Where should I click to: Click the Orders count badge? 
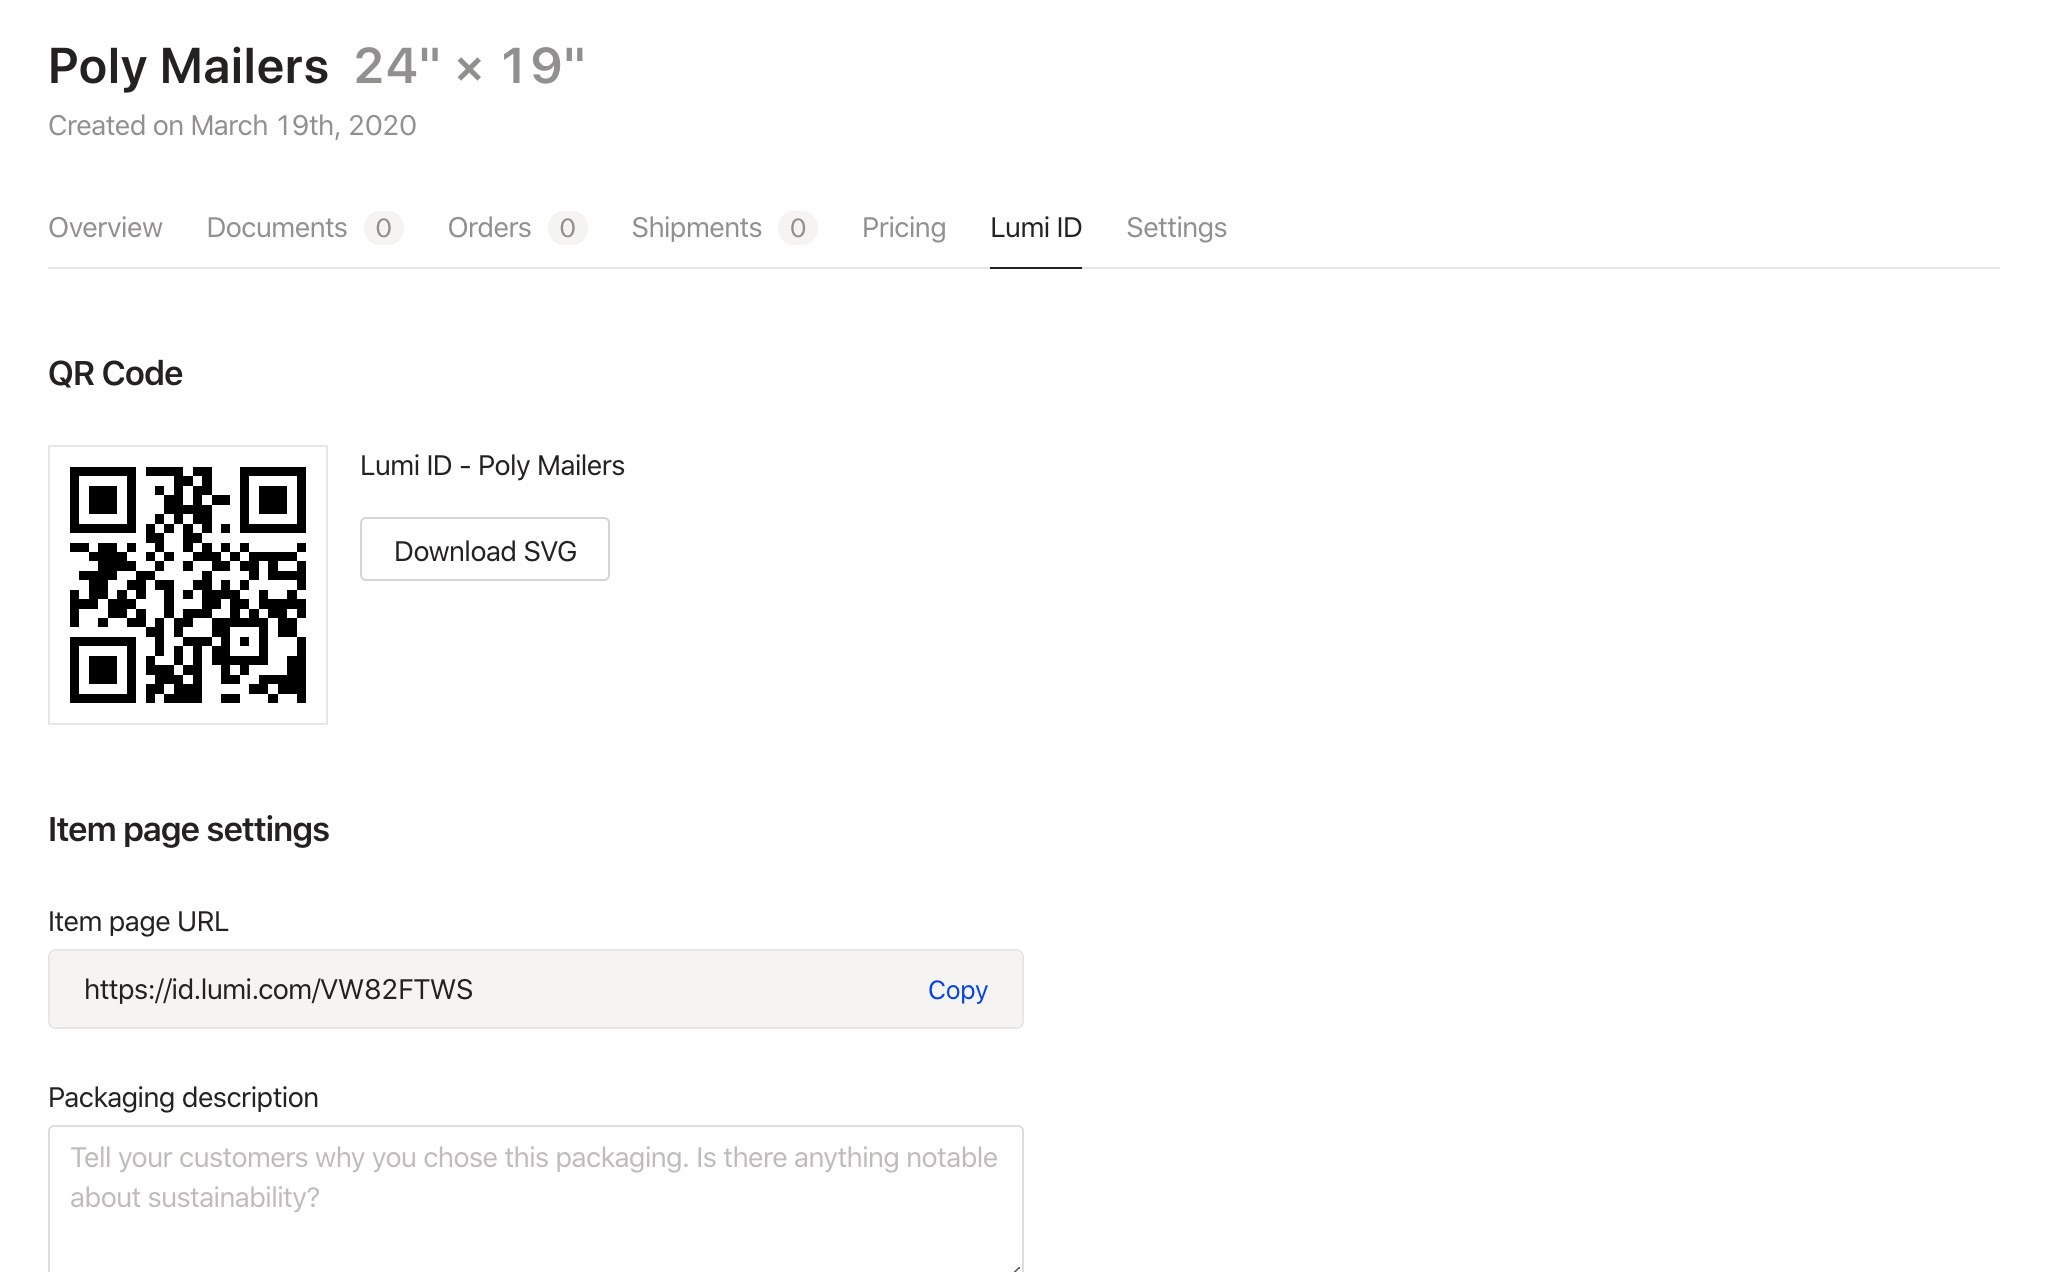pos(567,228)
